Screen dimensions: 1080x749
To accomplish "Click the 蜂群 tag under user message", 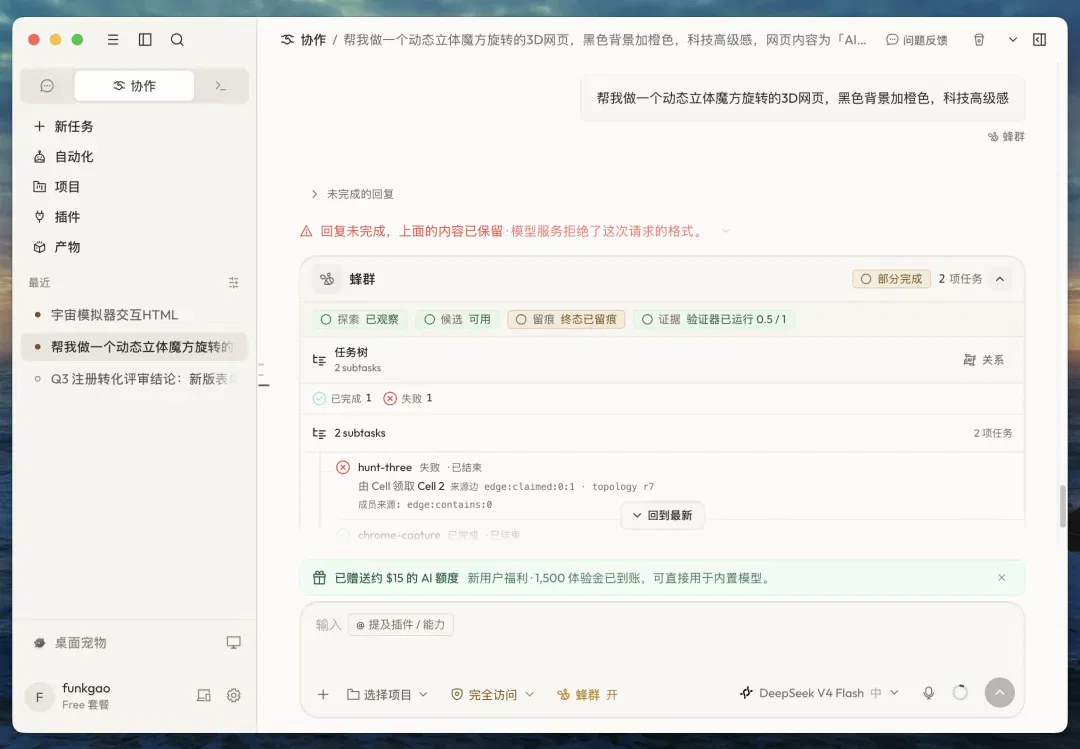I will click(x=1006, y=137).
